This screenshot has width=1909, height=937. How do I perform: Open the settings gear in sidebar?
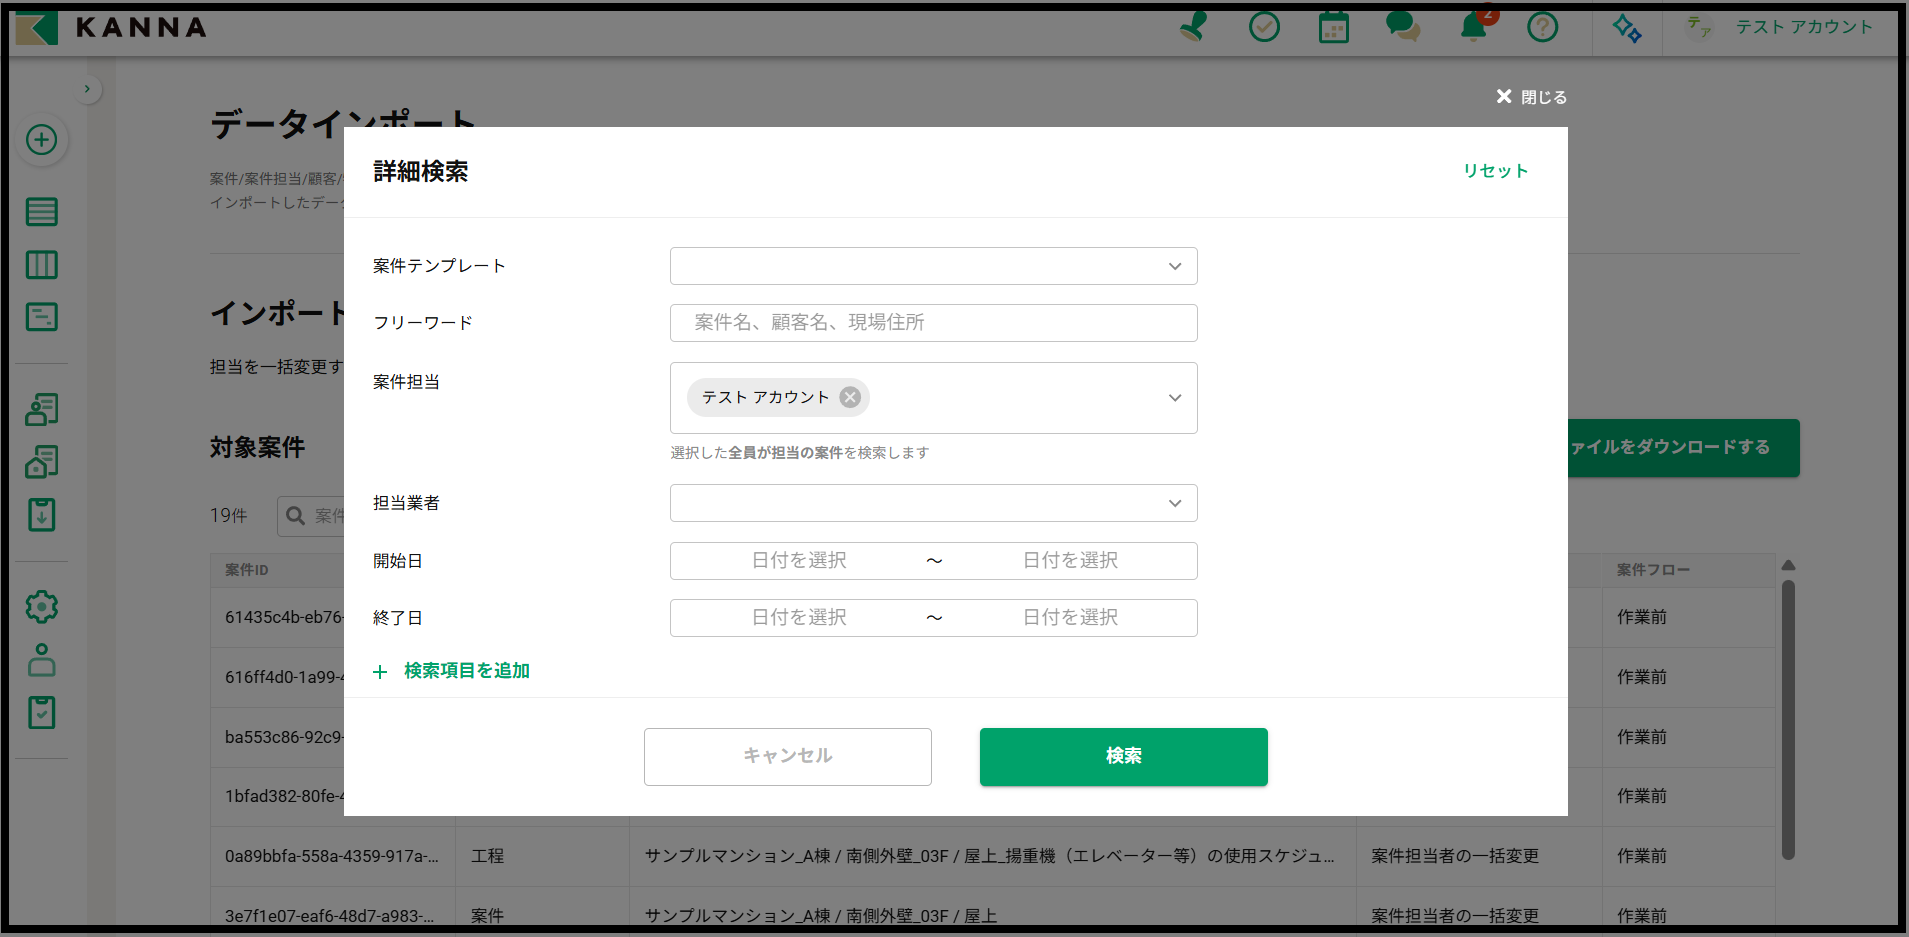coord(41,607)
